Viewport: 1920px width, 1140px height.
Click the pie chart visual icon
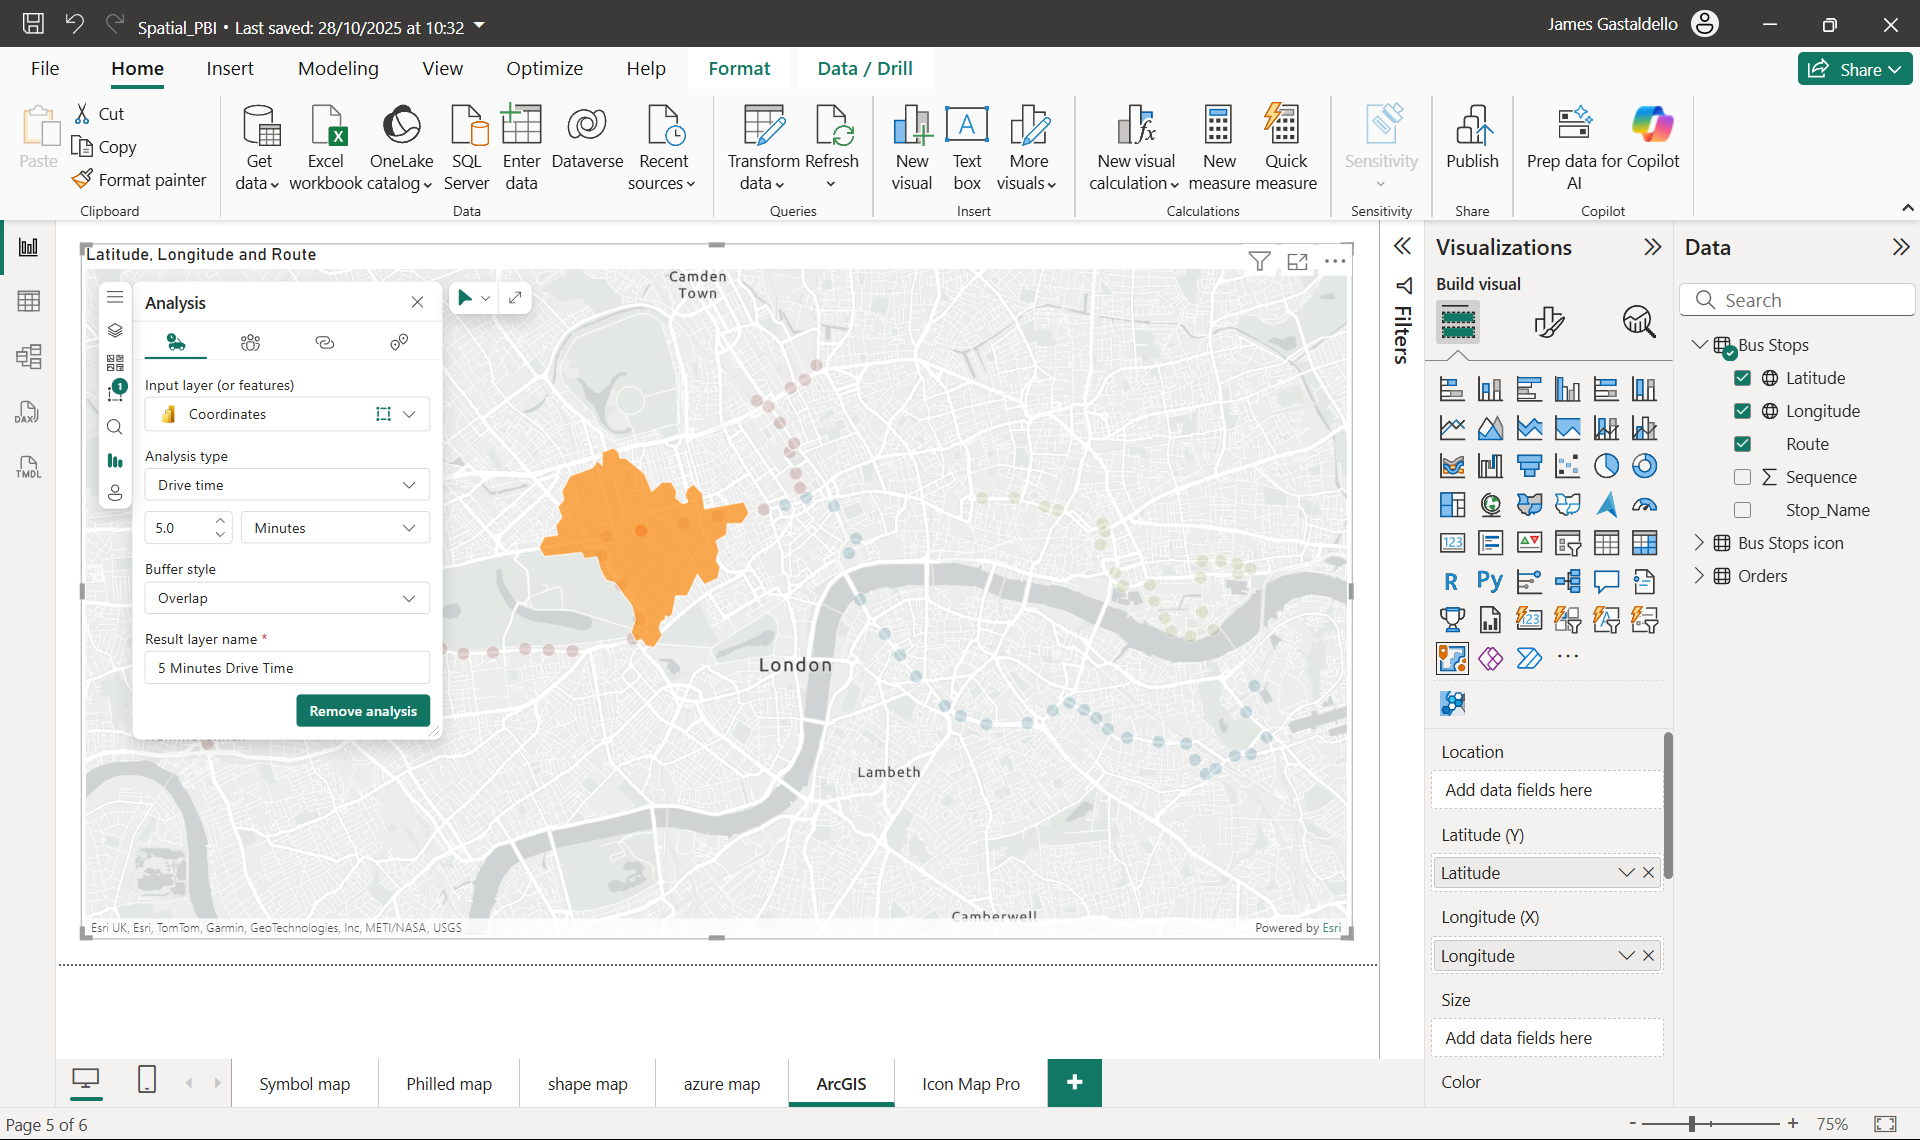(x=1606, y=466)
